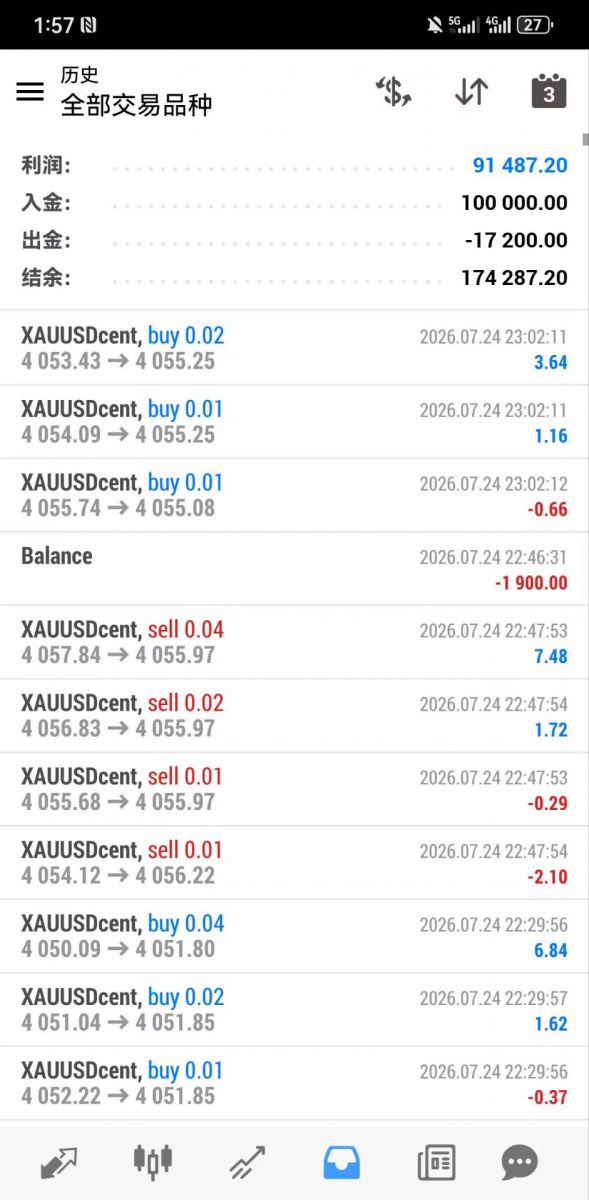Image resolution: width=589 pixels, height=1200 pixels.
Task: Open the News tab icon
Action: tap(436, 1162)
